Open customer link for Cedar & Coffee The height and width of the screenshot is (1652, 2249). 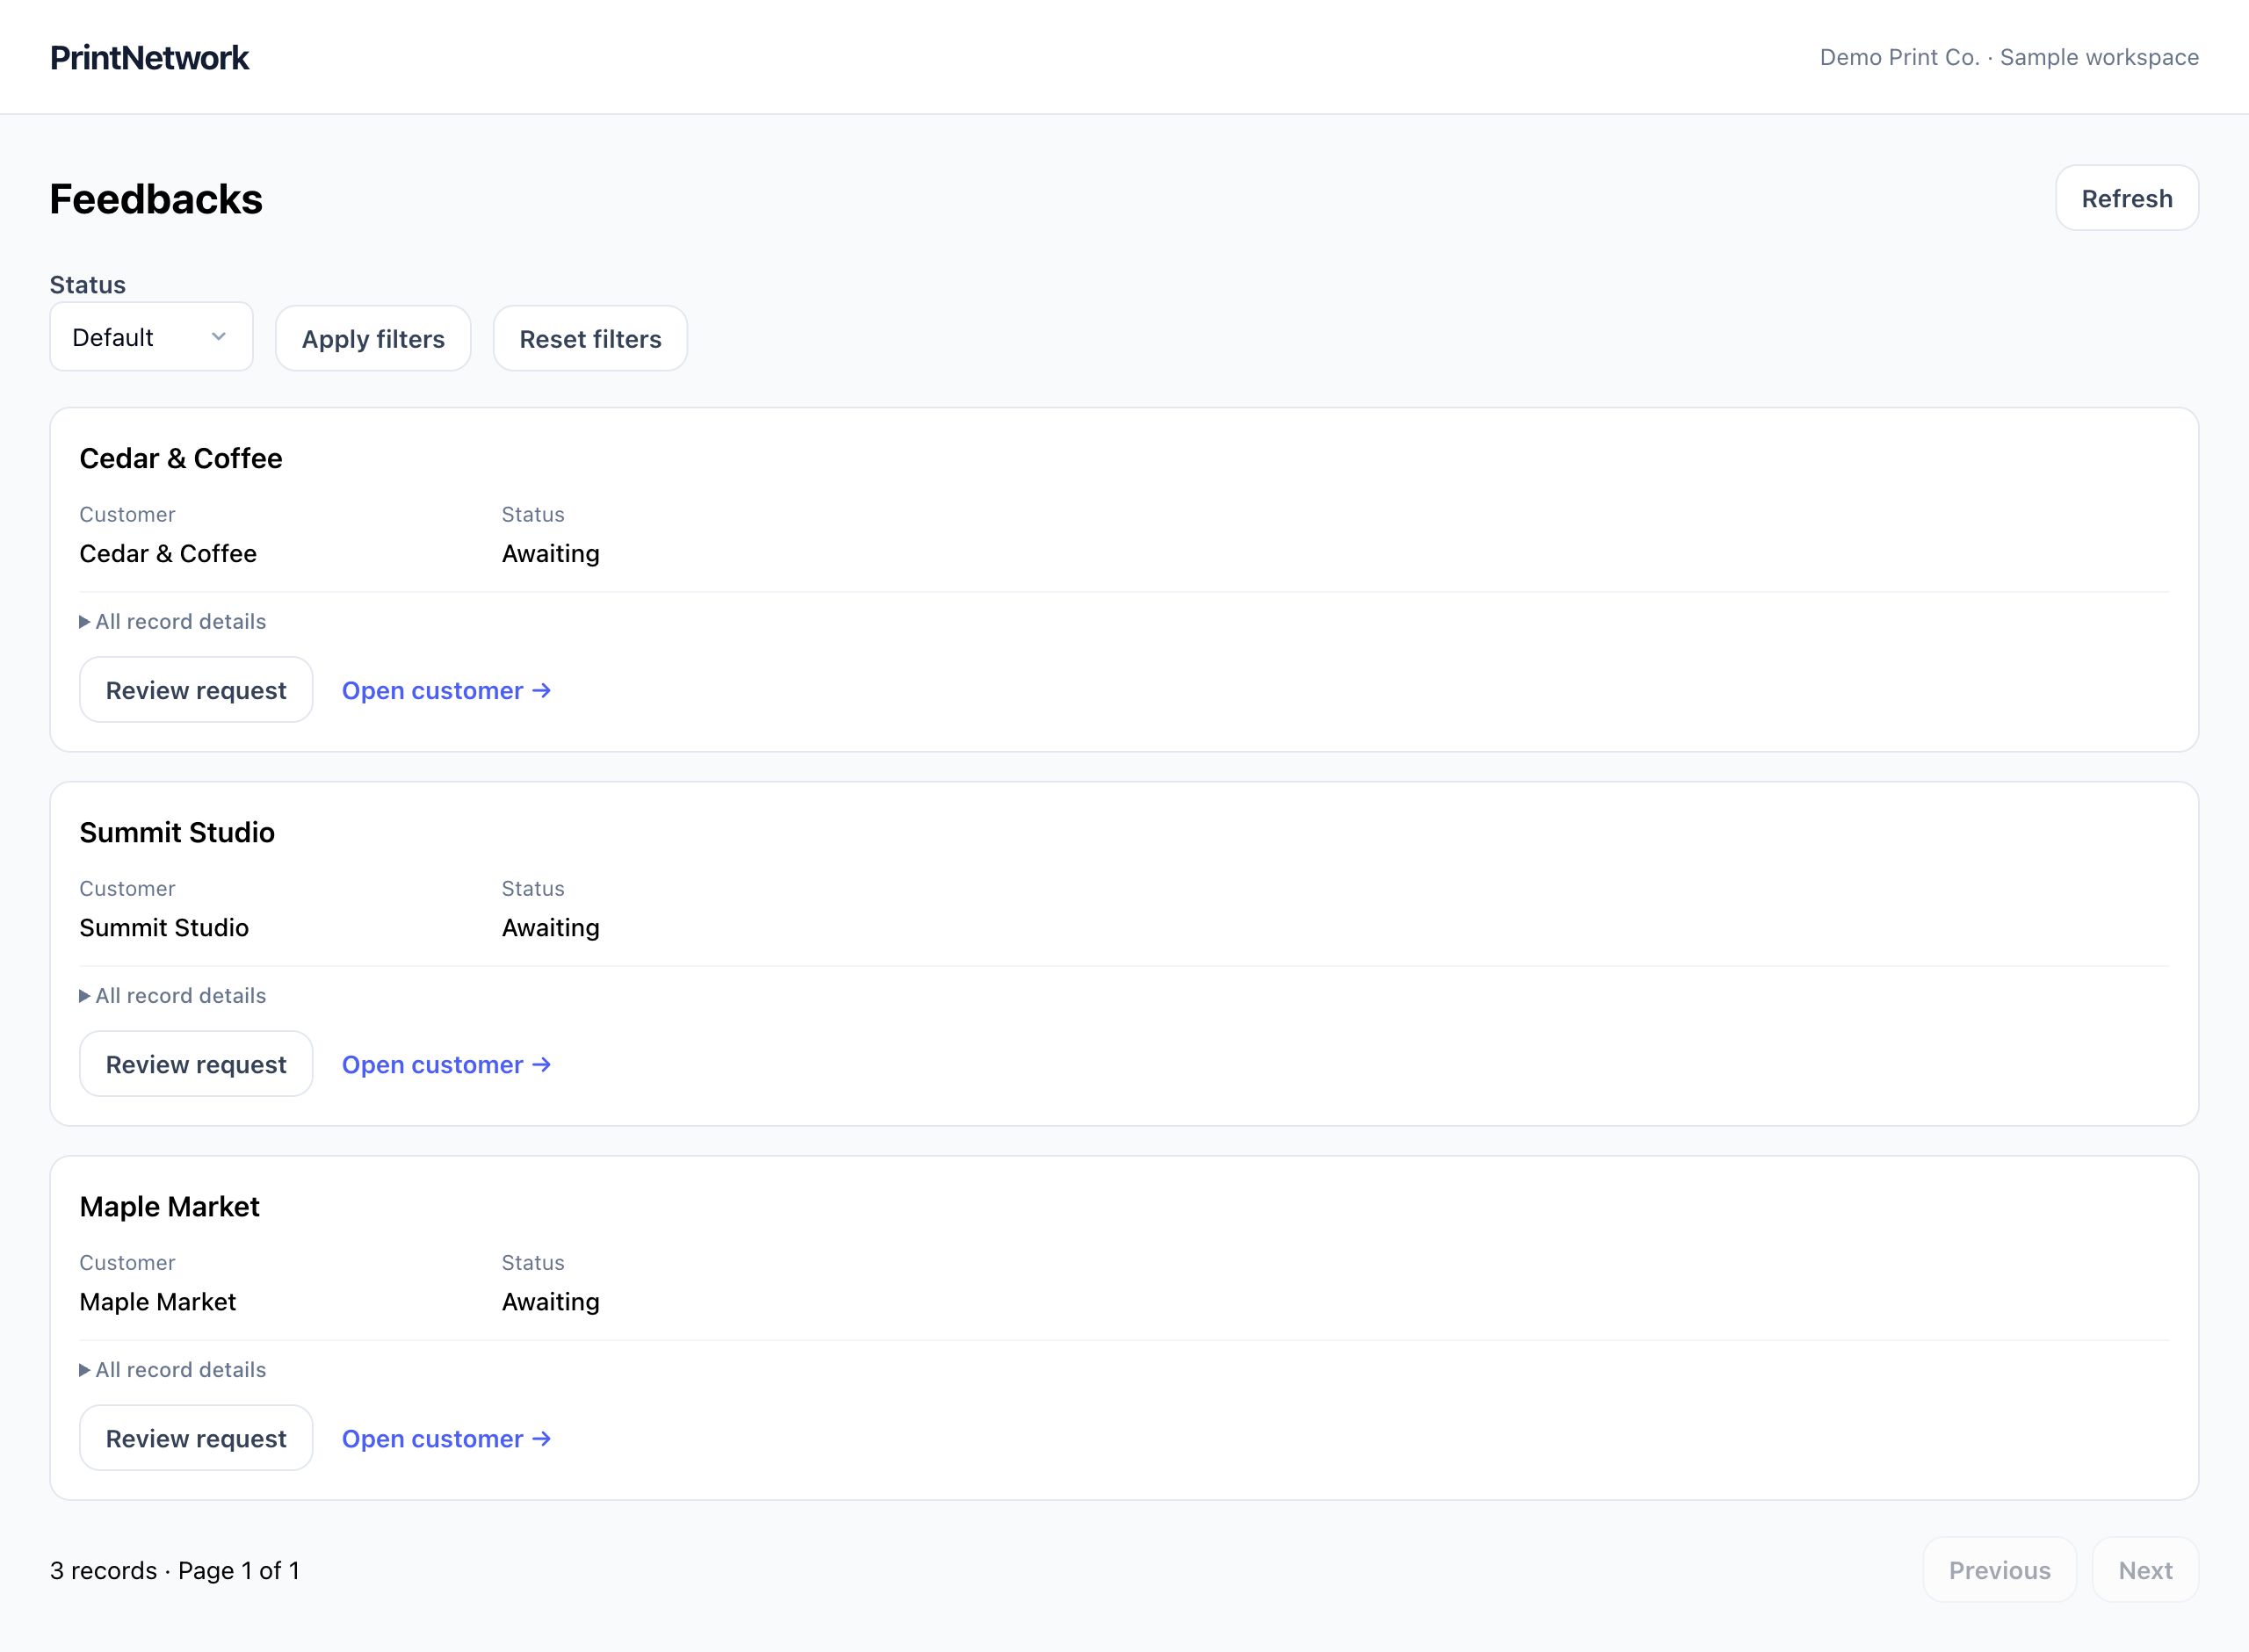point(446,690)
